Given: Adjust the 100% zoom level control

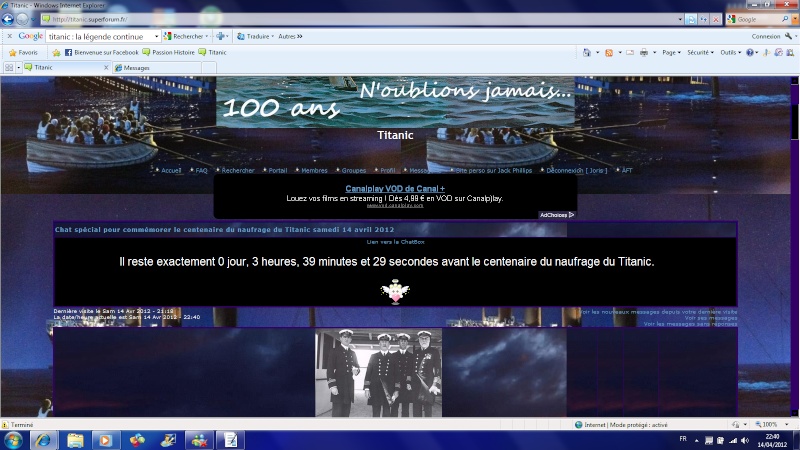Looking at the screenshot, I should pyautogui.click(x=771, y=424).
